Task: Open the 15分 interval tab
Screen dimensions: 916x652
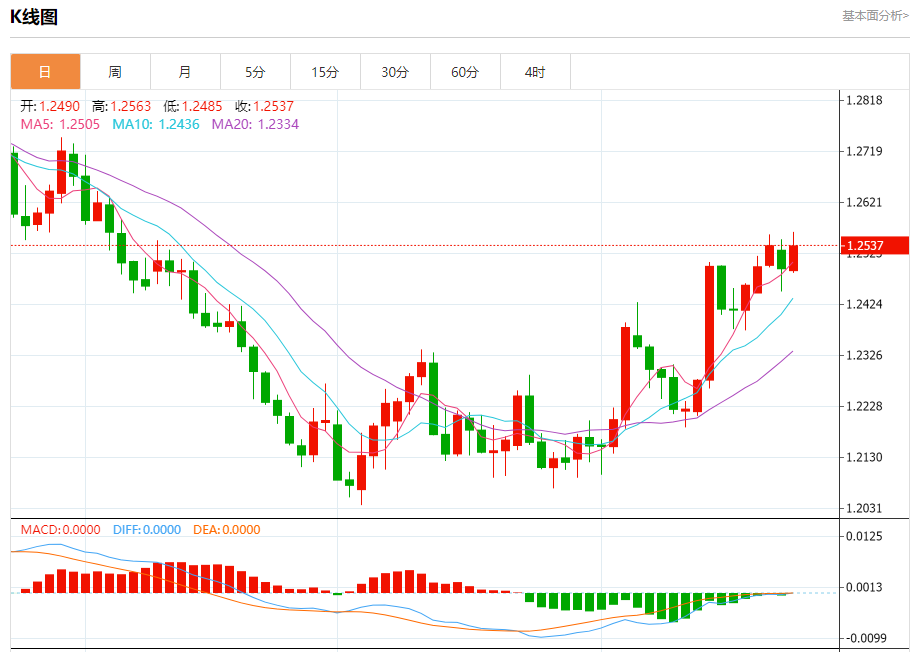Action: point(325,72)
